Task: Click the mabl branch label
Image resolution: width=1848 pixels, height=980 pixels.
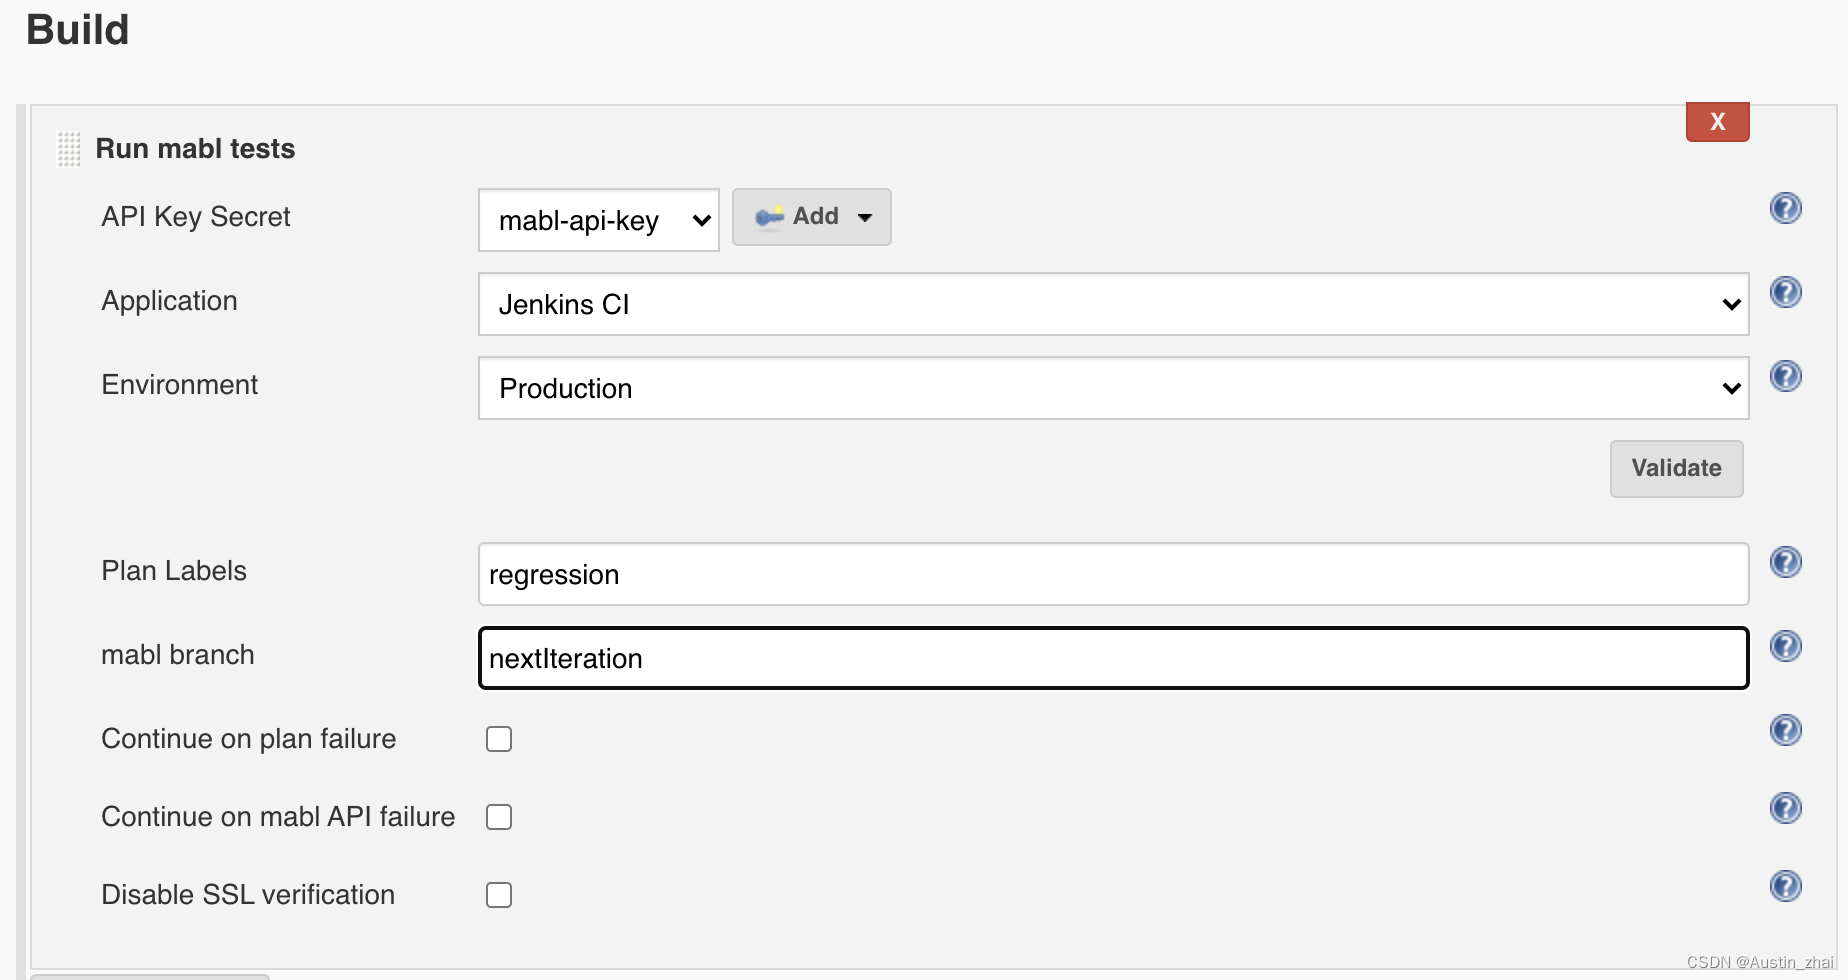Action: coord(178,655)
